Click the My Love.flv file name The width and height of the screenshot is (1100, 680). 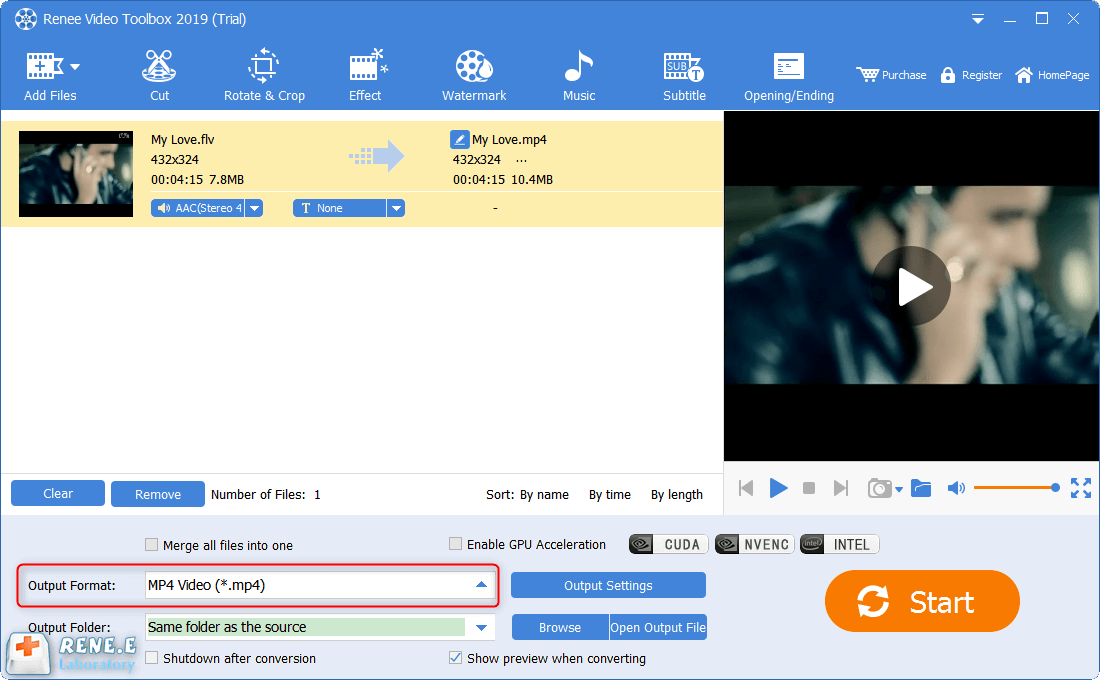[x=182, y=140]
